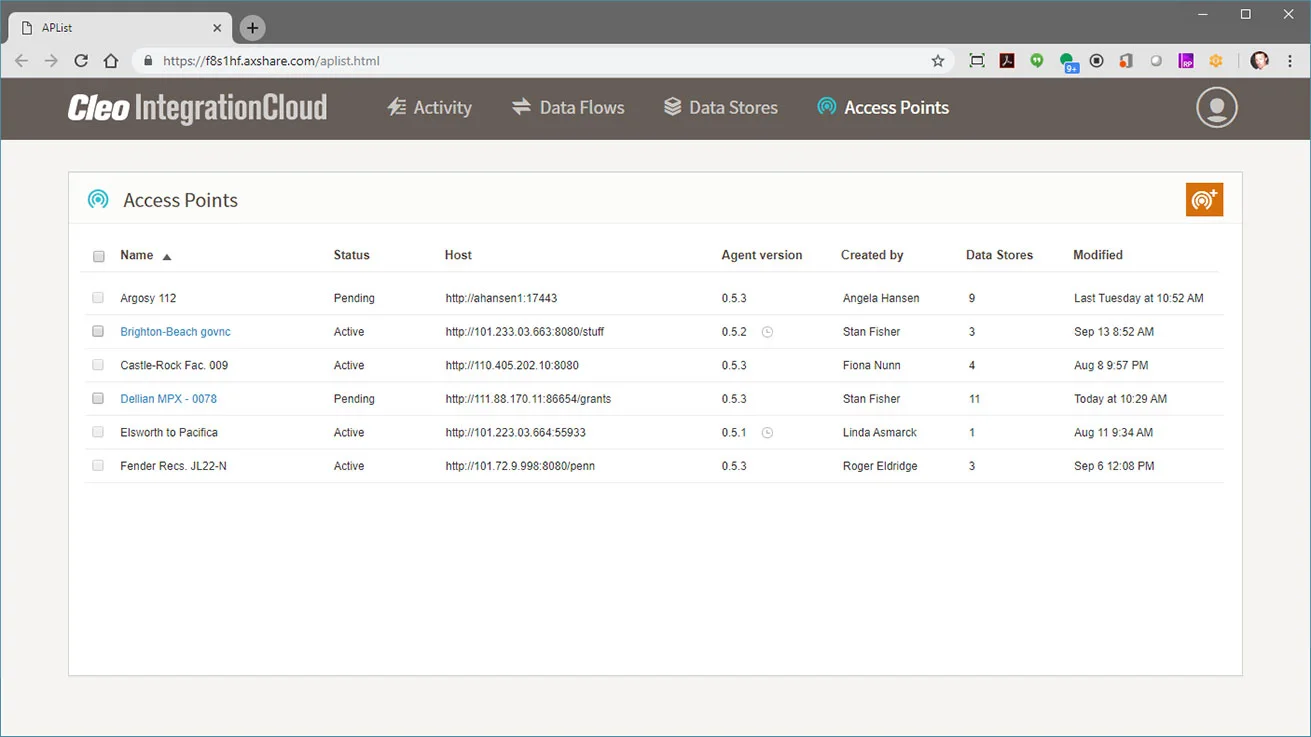Click the Today at 10:29 AM cell
This screenshot has height=737, width=1311.
click(x=1120, y=399)
